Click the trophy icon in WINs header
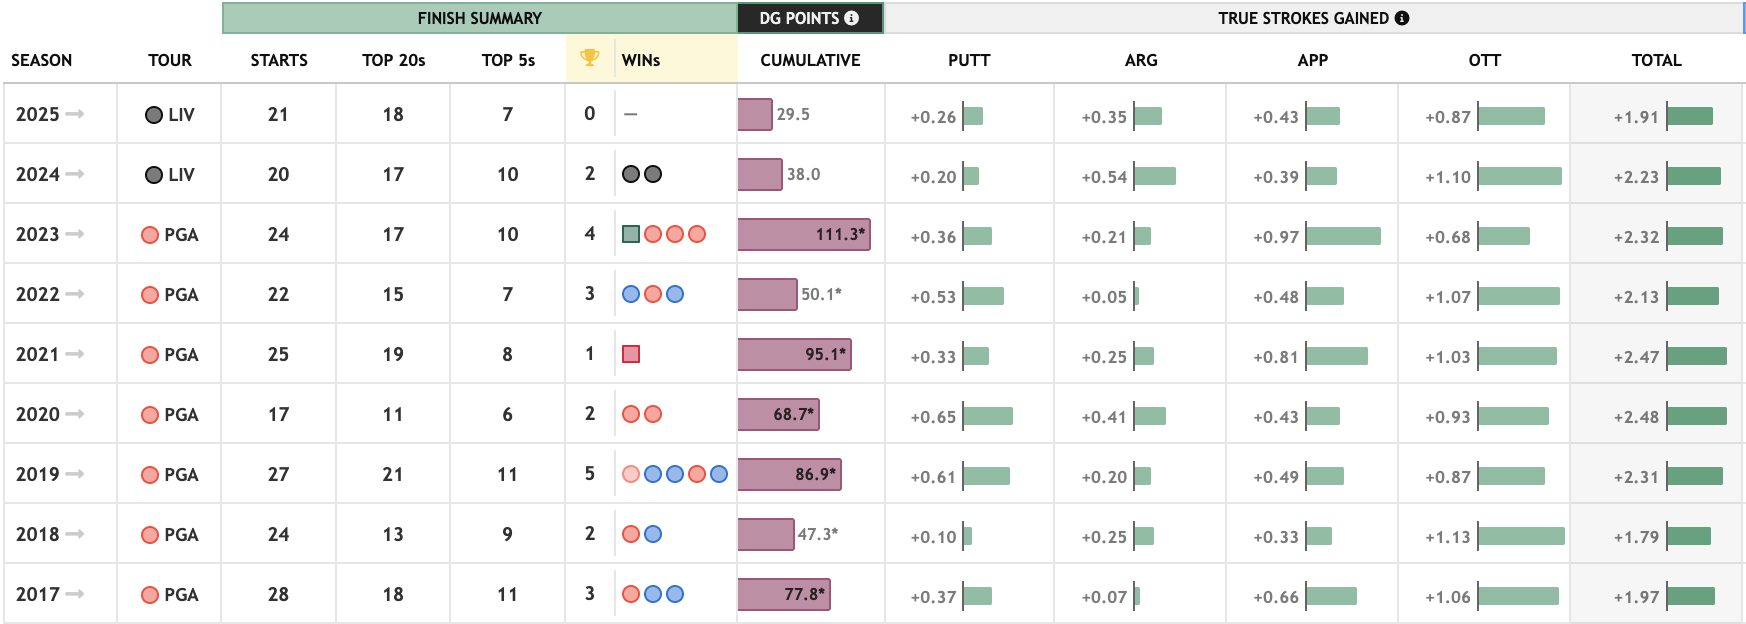 (x=590, y=58)
